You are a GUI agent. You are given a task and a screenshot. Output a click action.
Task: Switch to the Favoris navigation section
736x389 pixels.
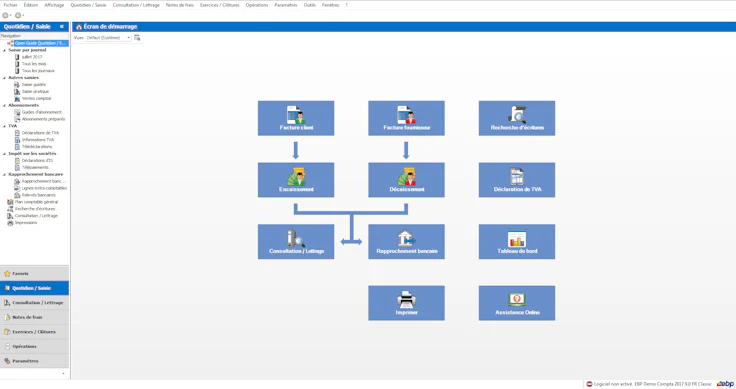pyautogui.click(x=34, y=274)
